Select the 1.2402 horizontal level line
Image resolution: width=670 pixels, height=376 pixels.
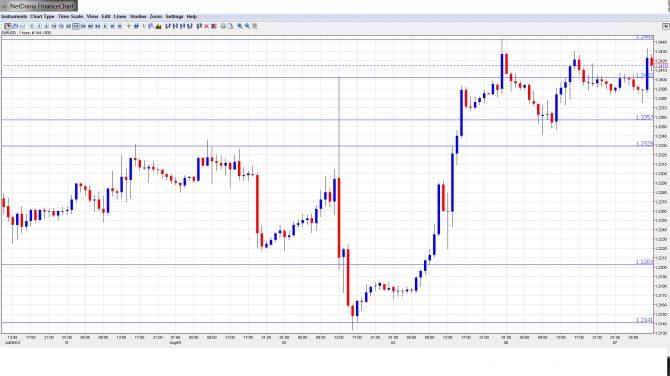point(327,78)
